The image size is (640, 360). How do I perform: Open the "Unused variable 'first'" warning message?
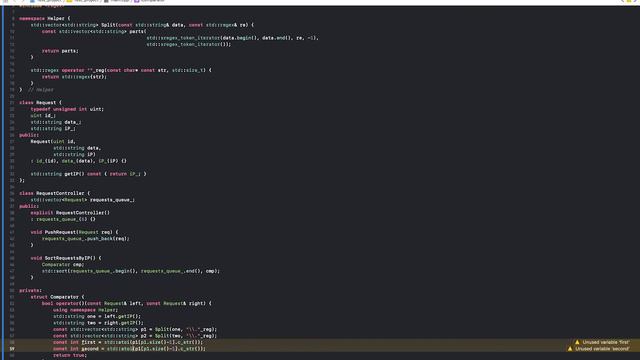[x=606, y=342]
